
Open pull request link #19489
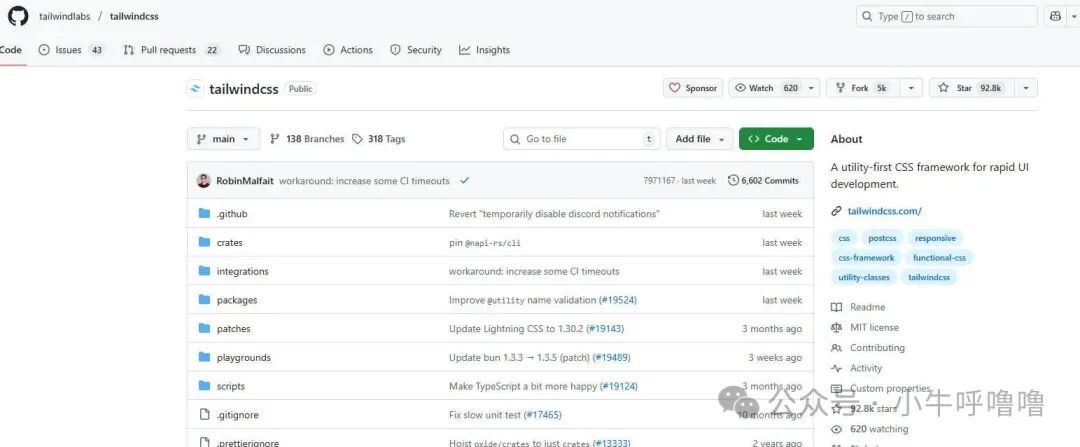tap(611, 357)
